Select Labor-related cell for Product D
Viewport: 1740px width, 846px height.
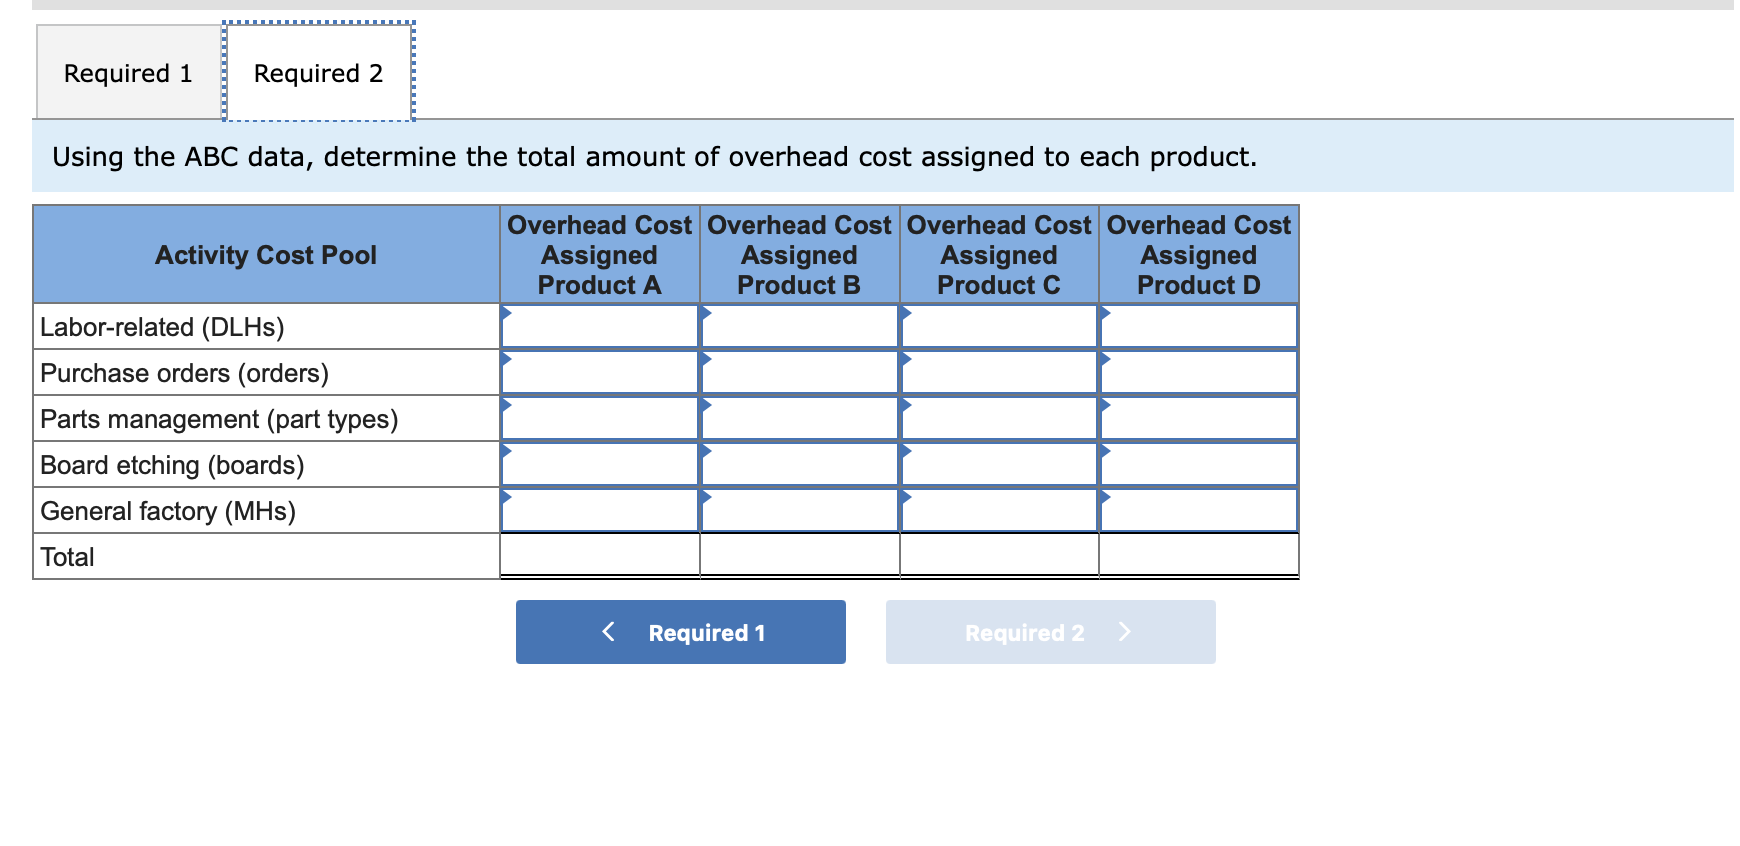[x=1199, y=326]
